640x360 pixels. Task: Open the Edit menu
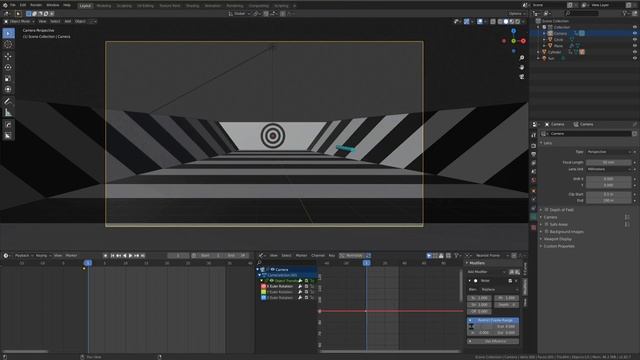(23, 5)
